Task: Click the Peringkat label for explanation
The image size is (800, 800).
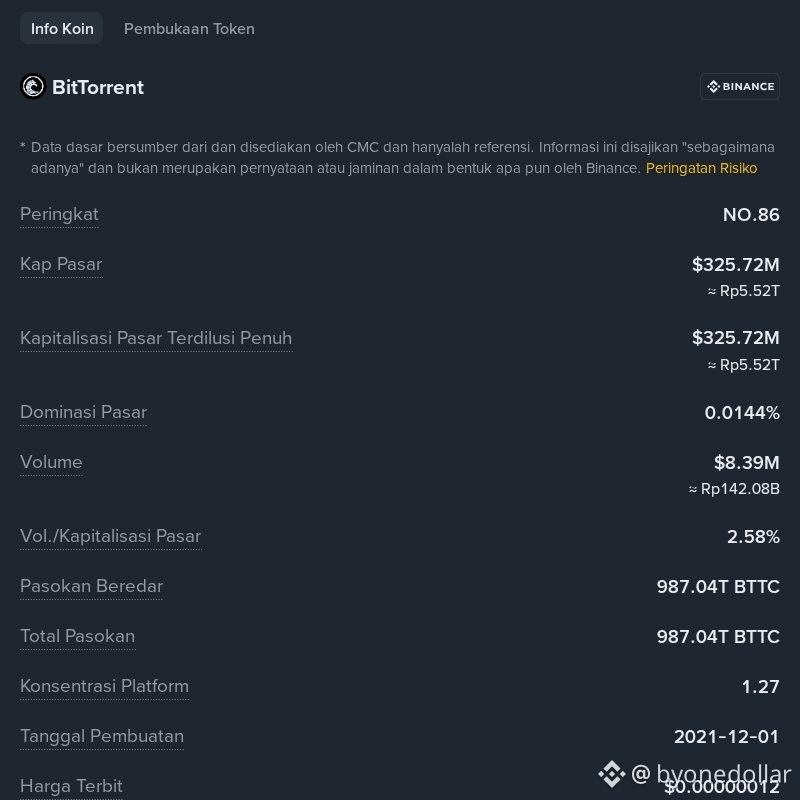Action: point(59,215)
